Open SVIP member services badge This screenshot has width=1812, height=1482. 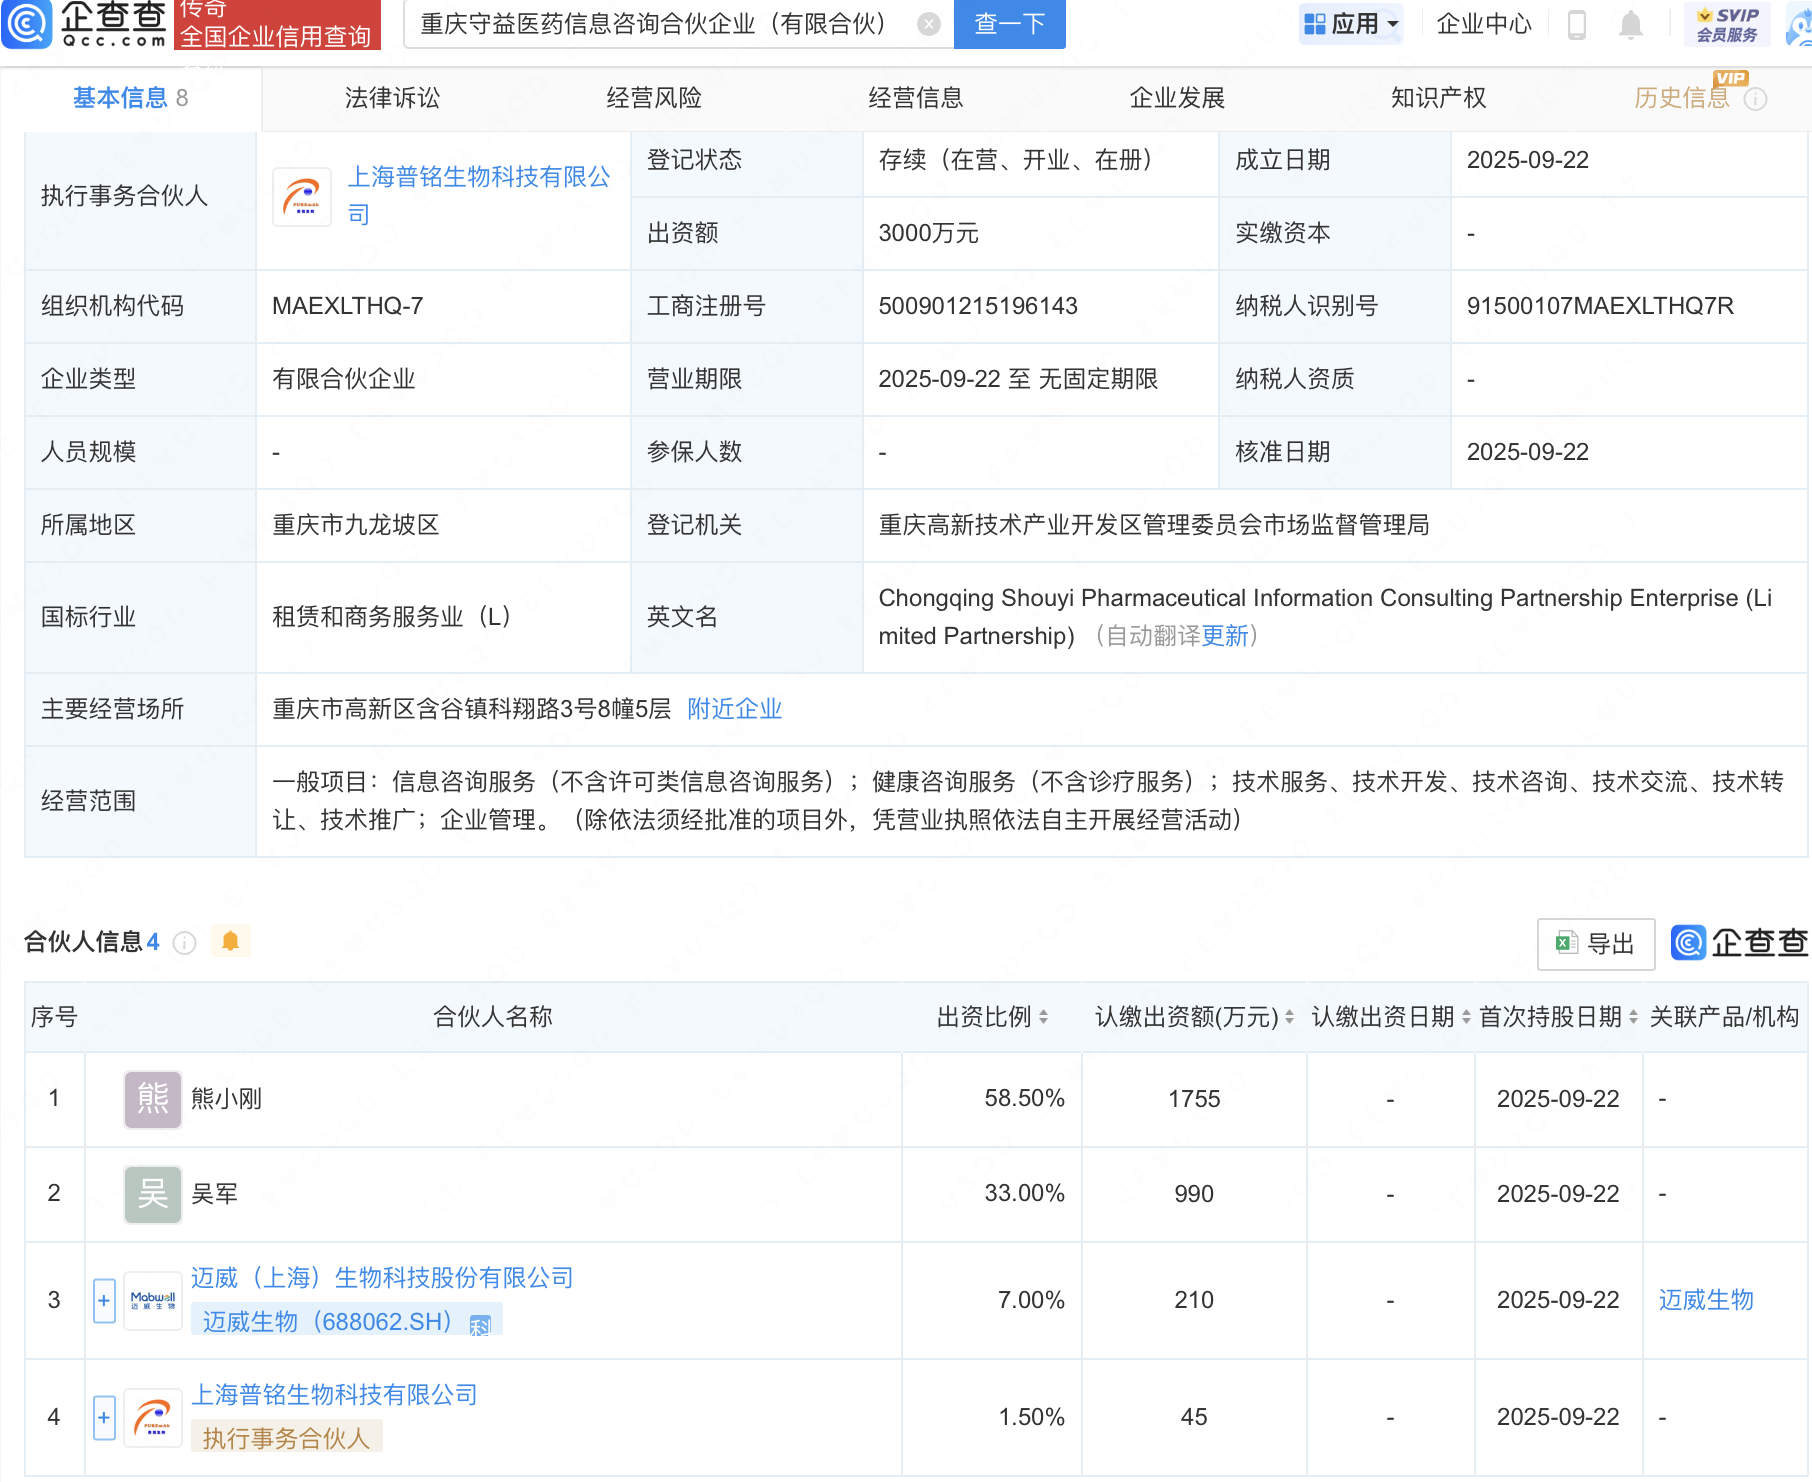[x=1727, y=24]
